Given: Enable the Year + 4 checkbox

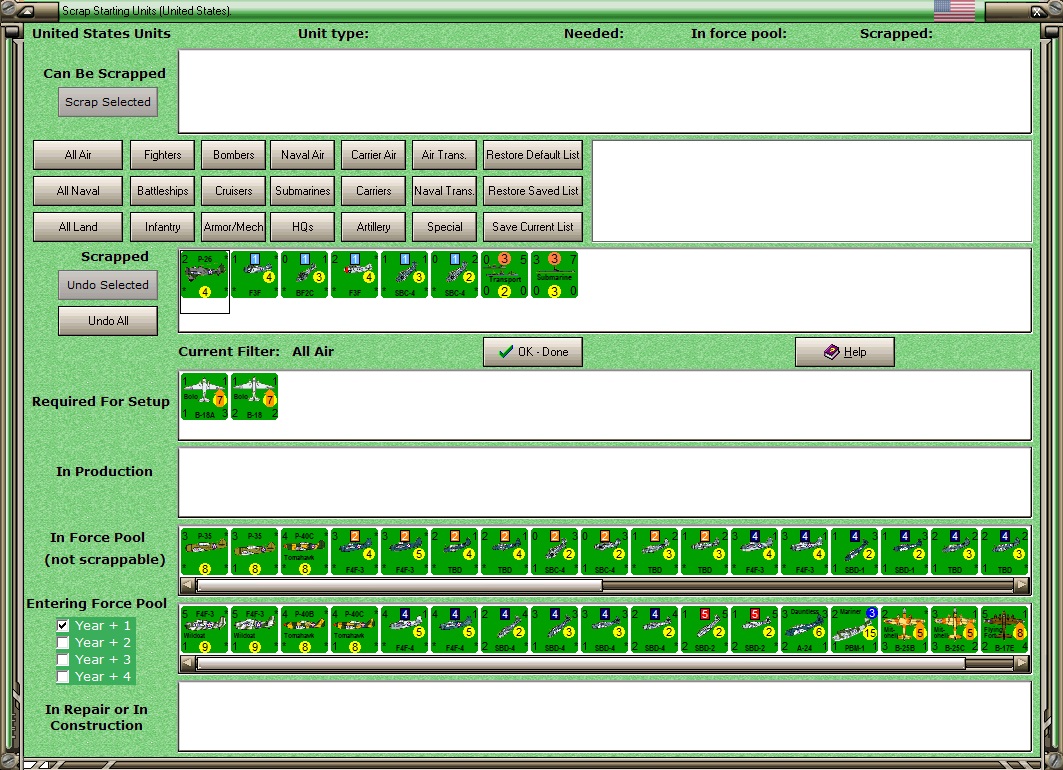Looking at the screenshot, I should tap(63, 676).
